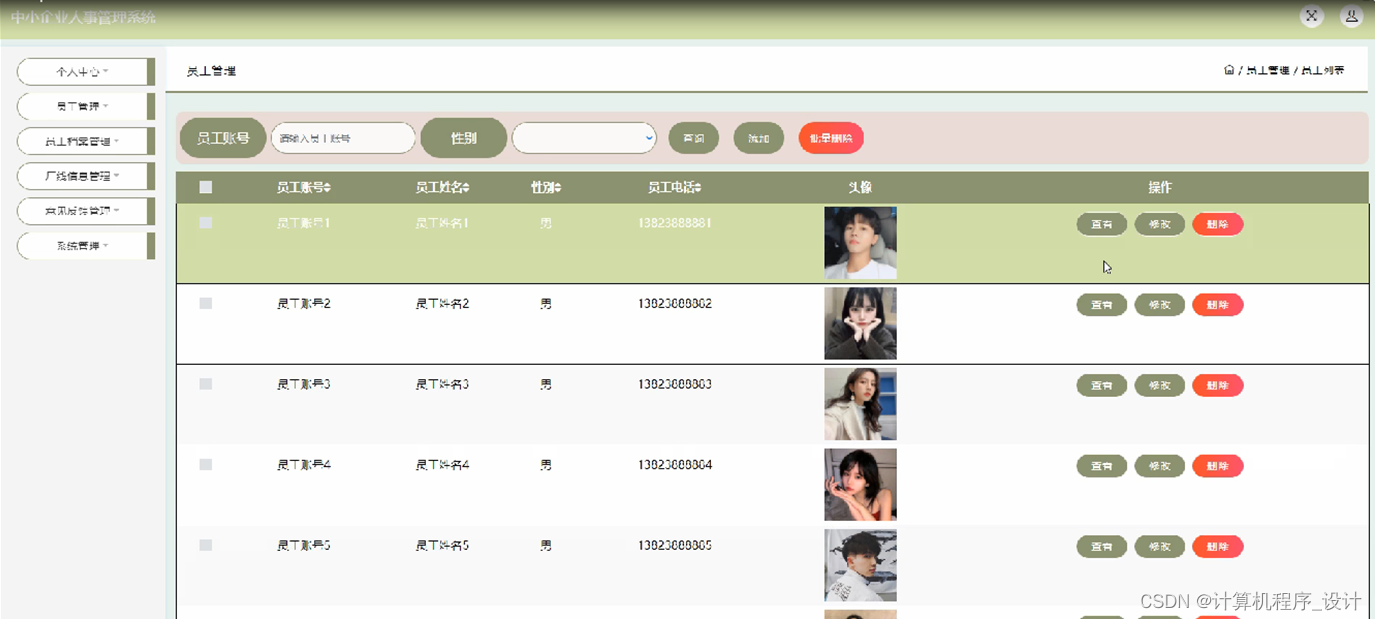Click 查看 for 员工账号2
Screen dimensions: 1377x620
[x=1102, y=305]
